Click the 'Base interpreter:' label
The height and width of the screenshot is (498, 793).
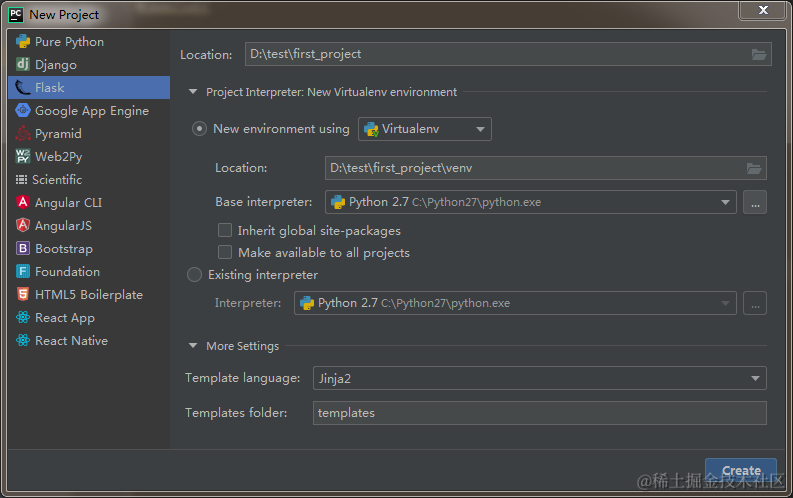tap(264, 202)
